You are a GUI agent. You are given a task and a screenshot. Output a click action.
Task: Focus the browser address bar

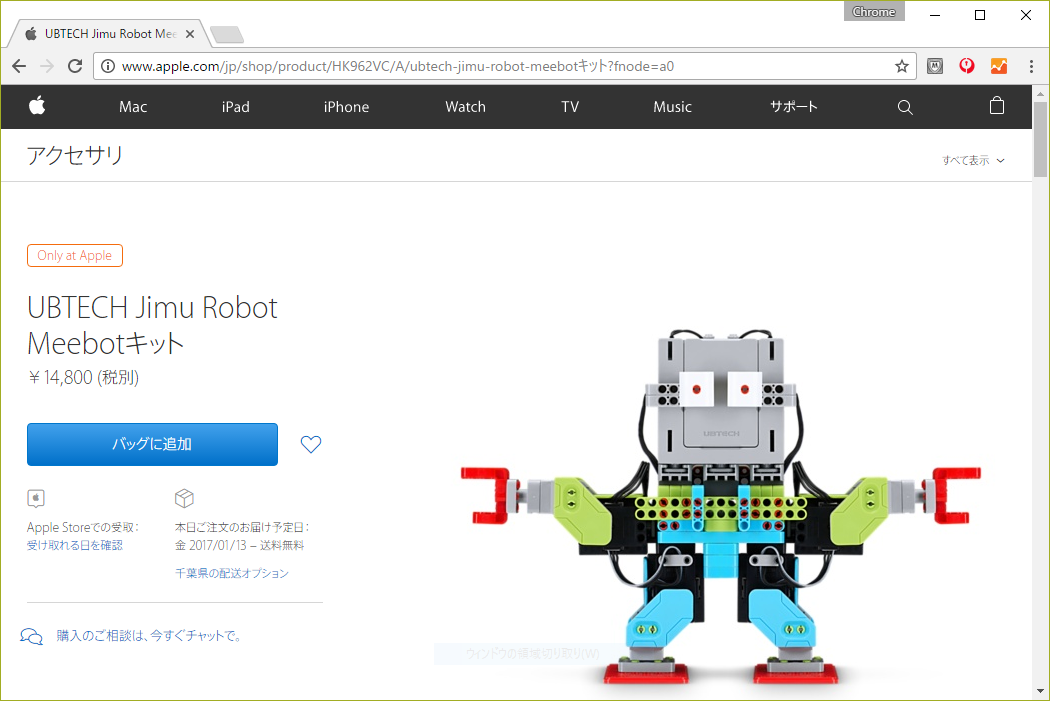coord(502,66)
